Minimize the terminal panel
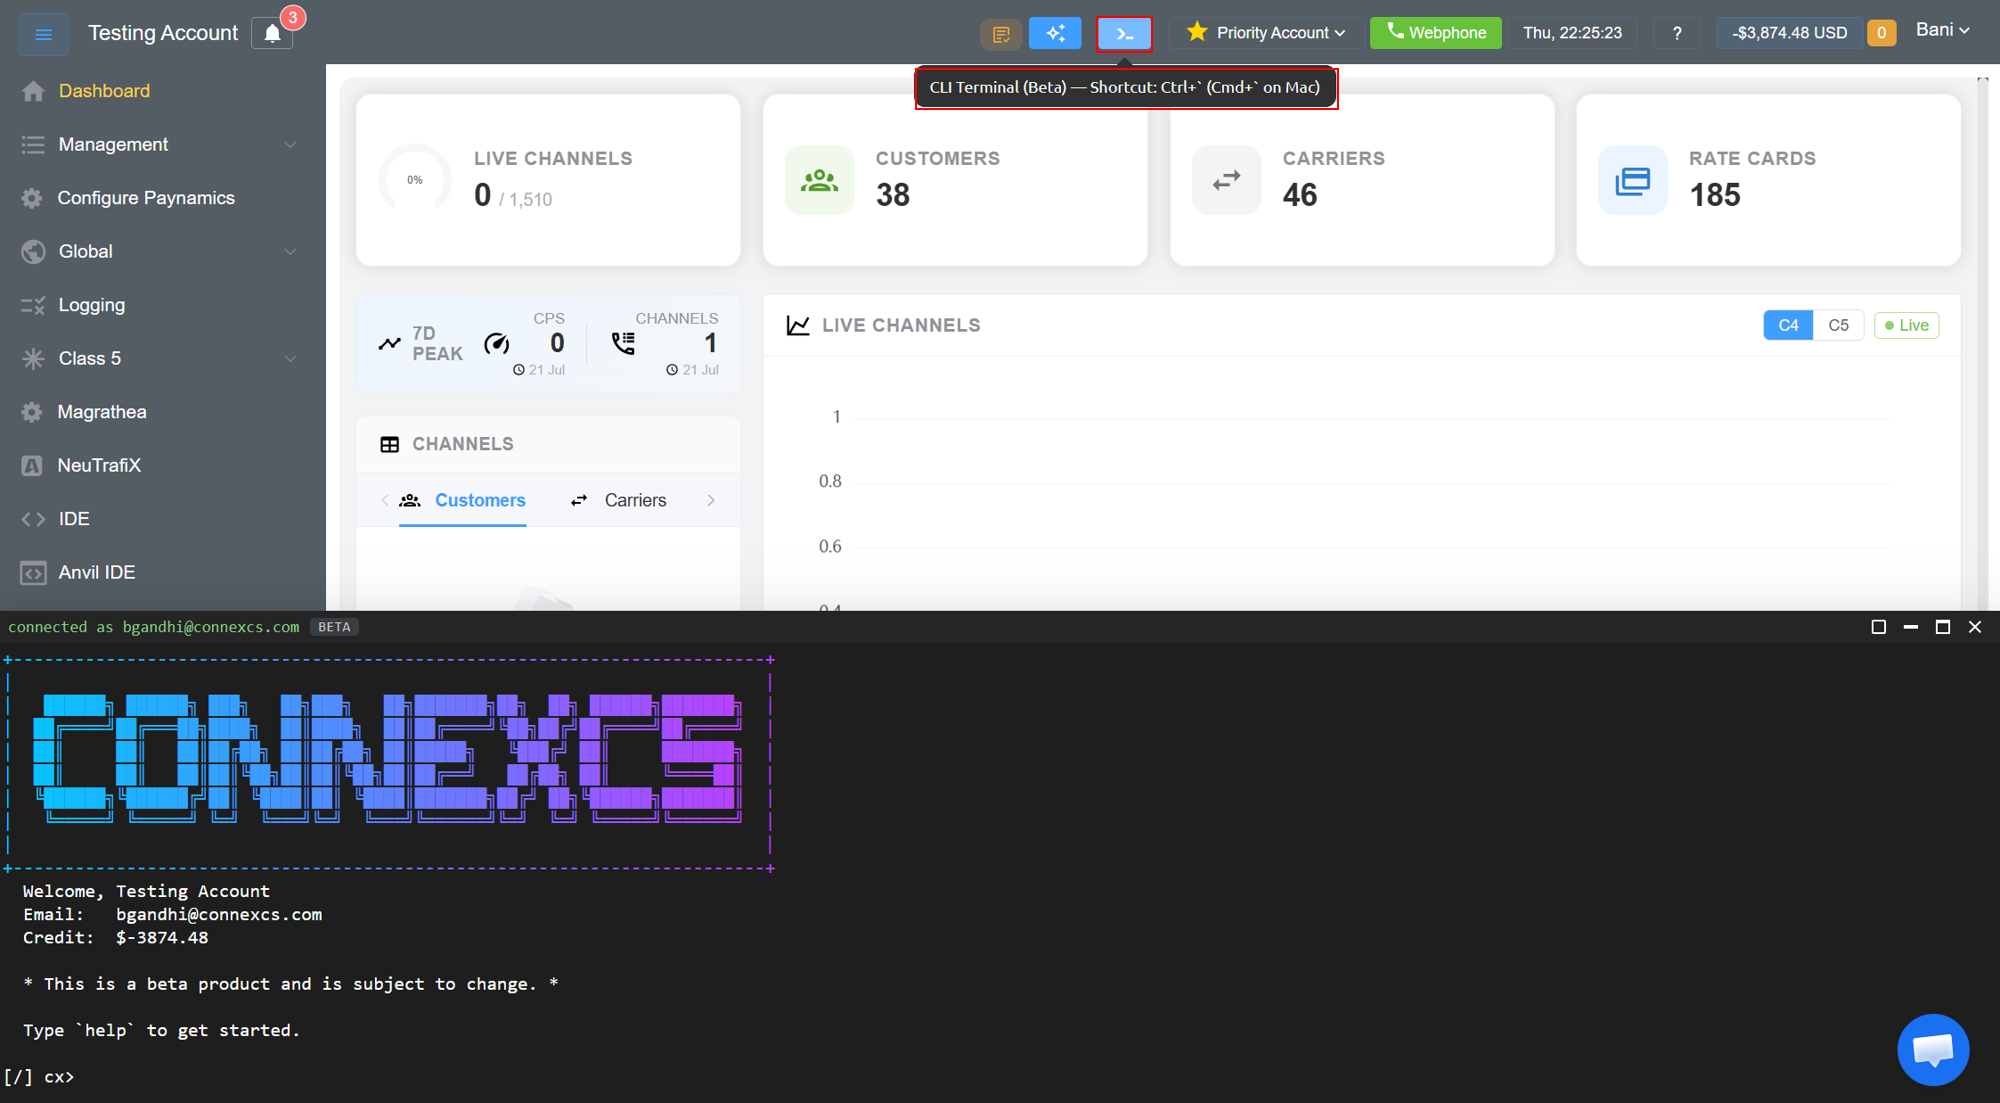2000x1103 pixels. coord(1910,627)
